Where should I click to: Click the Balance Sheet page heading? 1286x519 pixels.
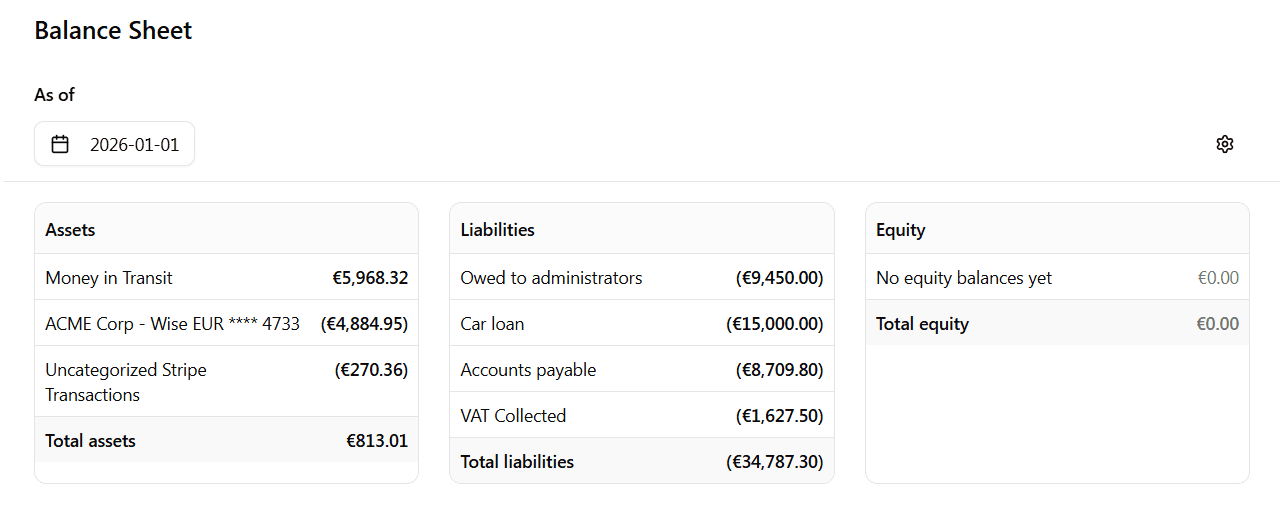click(x=113, y=31)
